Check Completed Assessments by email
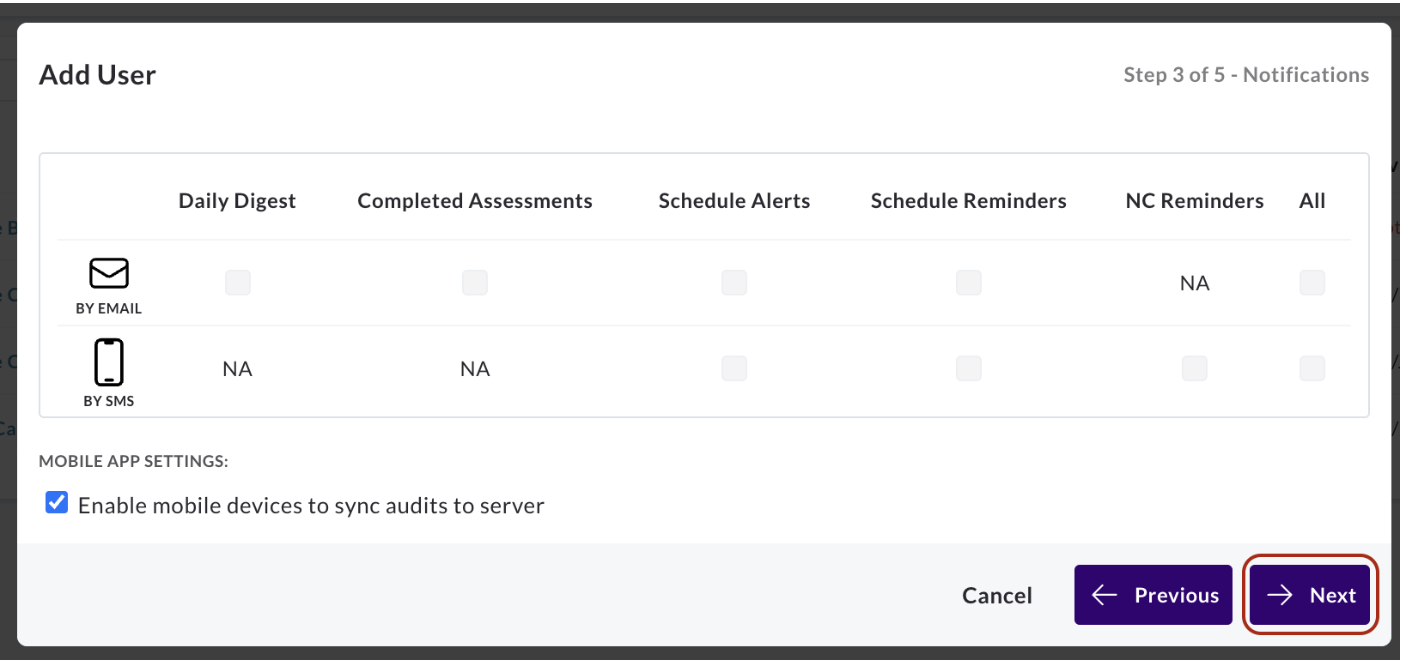1406x662 pixels. 475,283
